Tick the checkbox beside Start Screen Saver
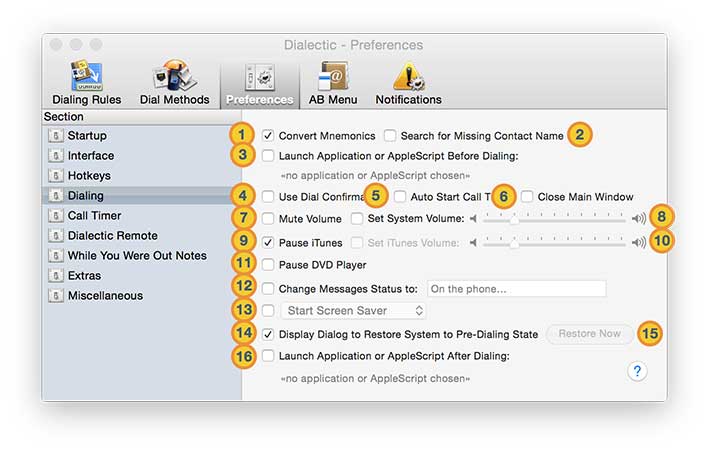 tap(268, 311)
